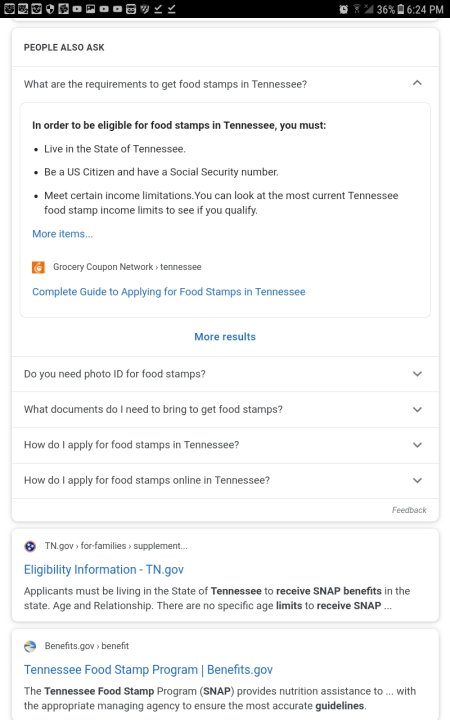This screenshot has height=720, width=450.
Task: Tap the first notification icon in status bar
Action: coord(9,9)
